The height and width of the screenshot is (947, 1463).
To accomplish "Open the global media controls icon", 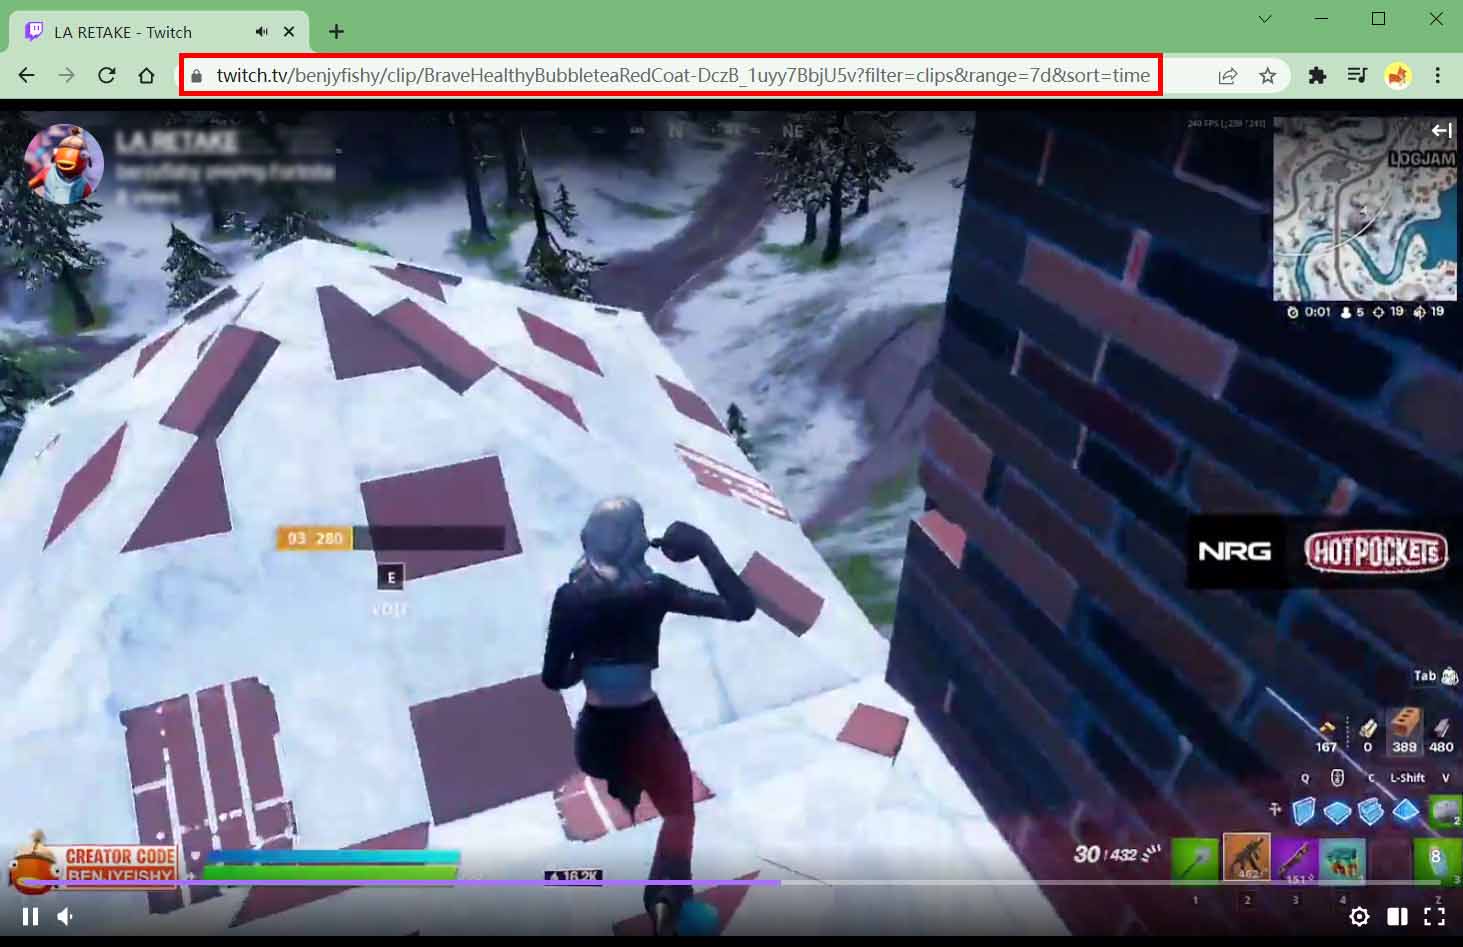I will click(x=1357, y=75).
